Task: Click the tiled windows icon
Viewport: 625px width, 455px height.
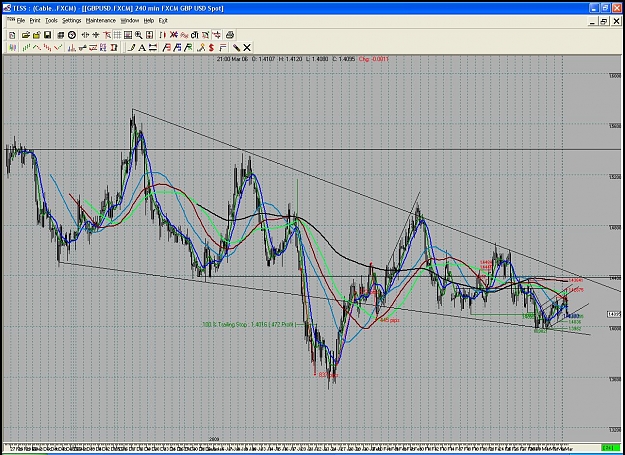Action: [61, 35]
